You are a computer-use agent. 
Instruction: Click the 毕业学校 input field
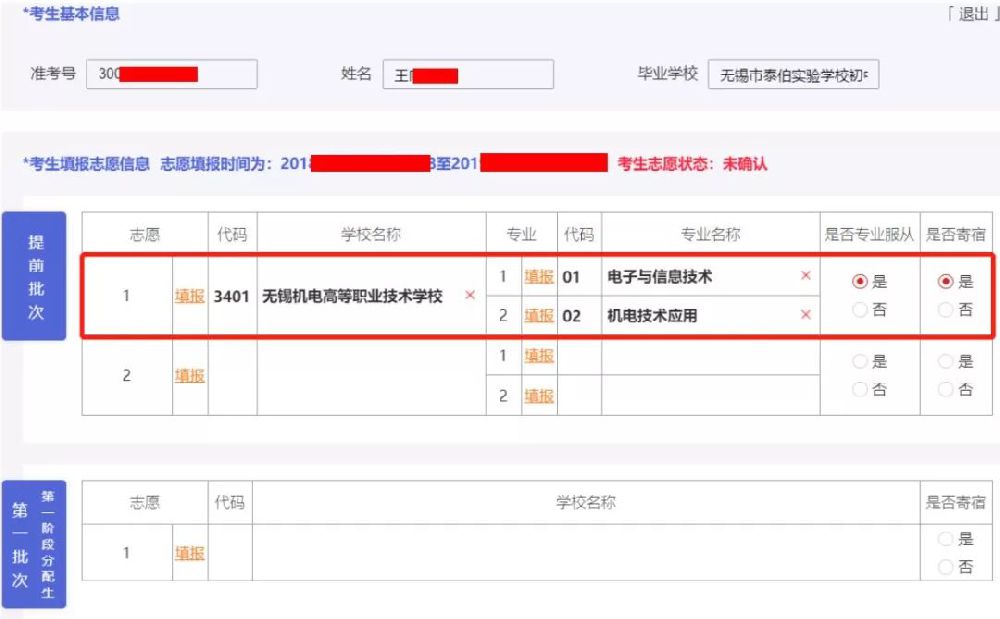[793, 74]
